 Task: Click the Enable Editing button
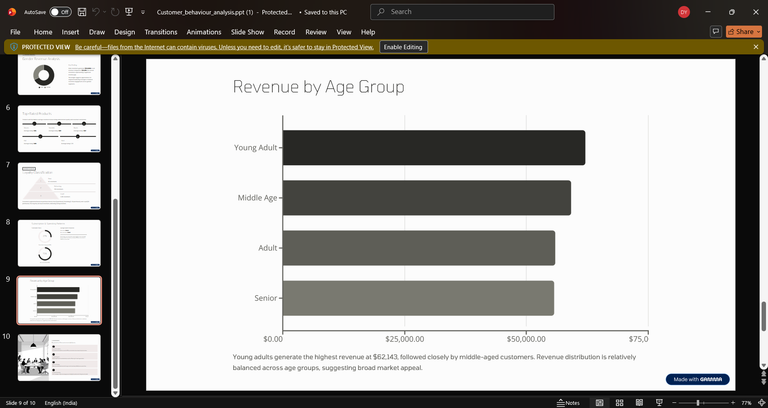[x=403, y=47]
